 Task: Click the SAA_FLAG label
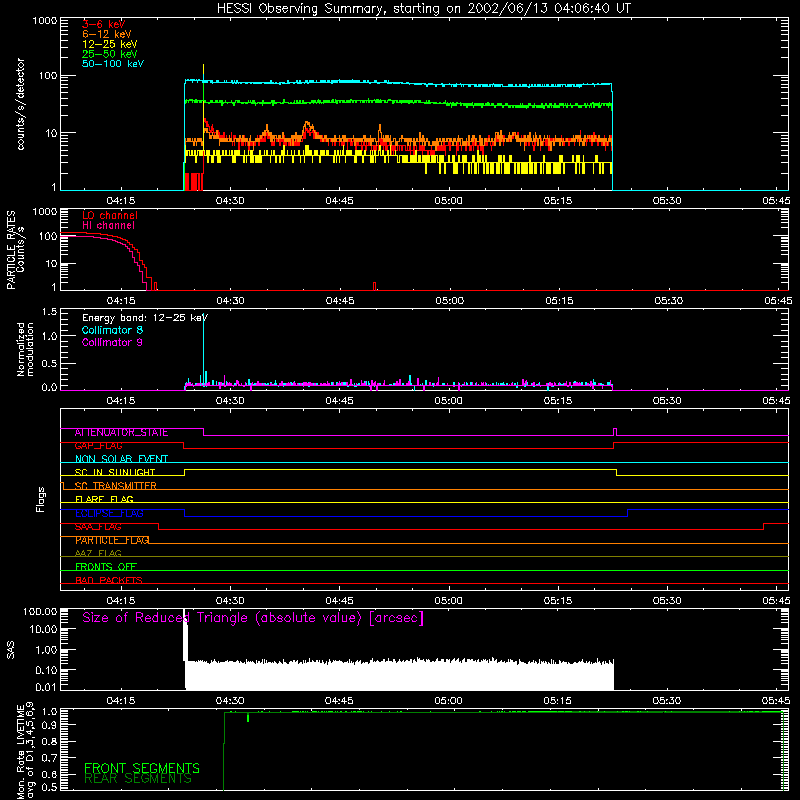click(98, 527)
